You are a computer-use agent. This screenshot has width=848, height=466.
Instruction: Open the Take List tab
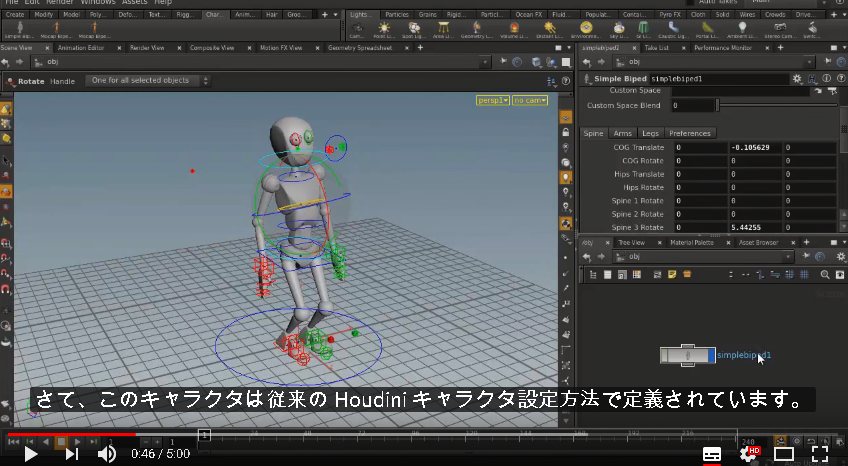point(657,48)
